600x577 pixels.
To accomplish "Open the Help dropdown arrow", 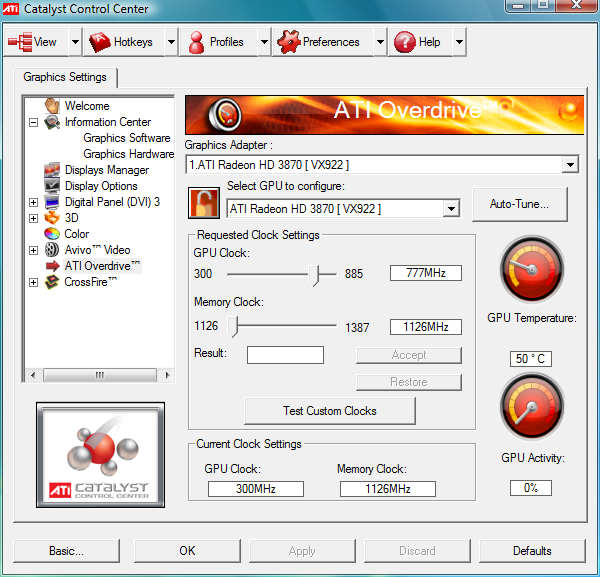I will (459, 42).
